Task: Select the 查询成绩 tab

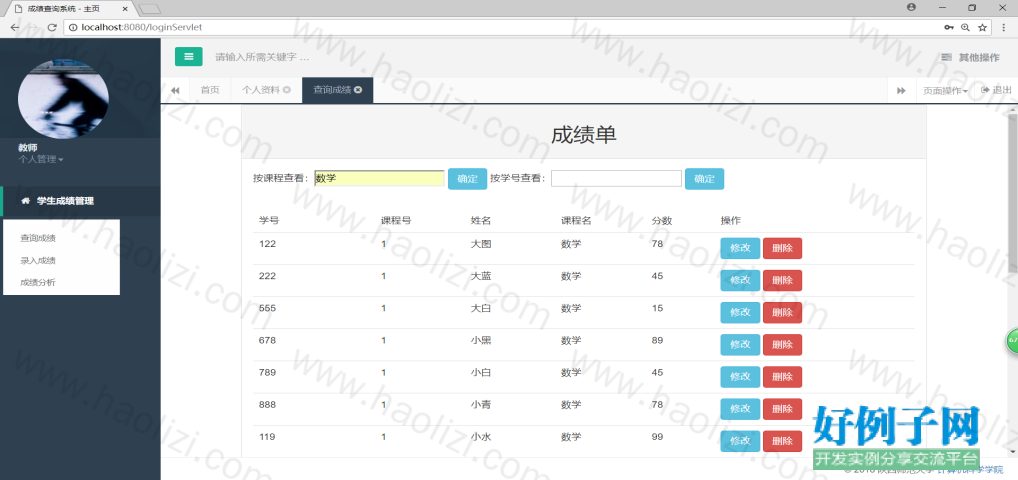Action: pos(338,90)
